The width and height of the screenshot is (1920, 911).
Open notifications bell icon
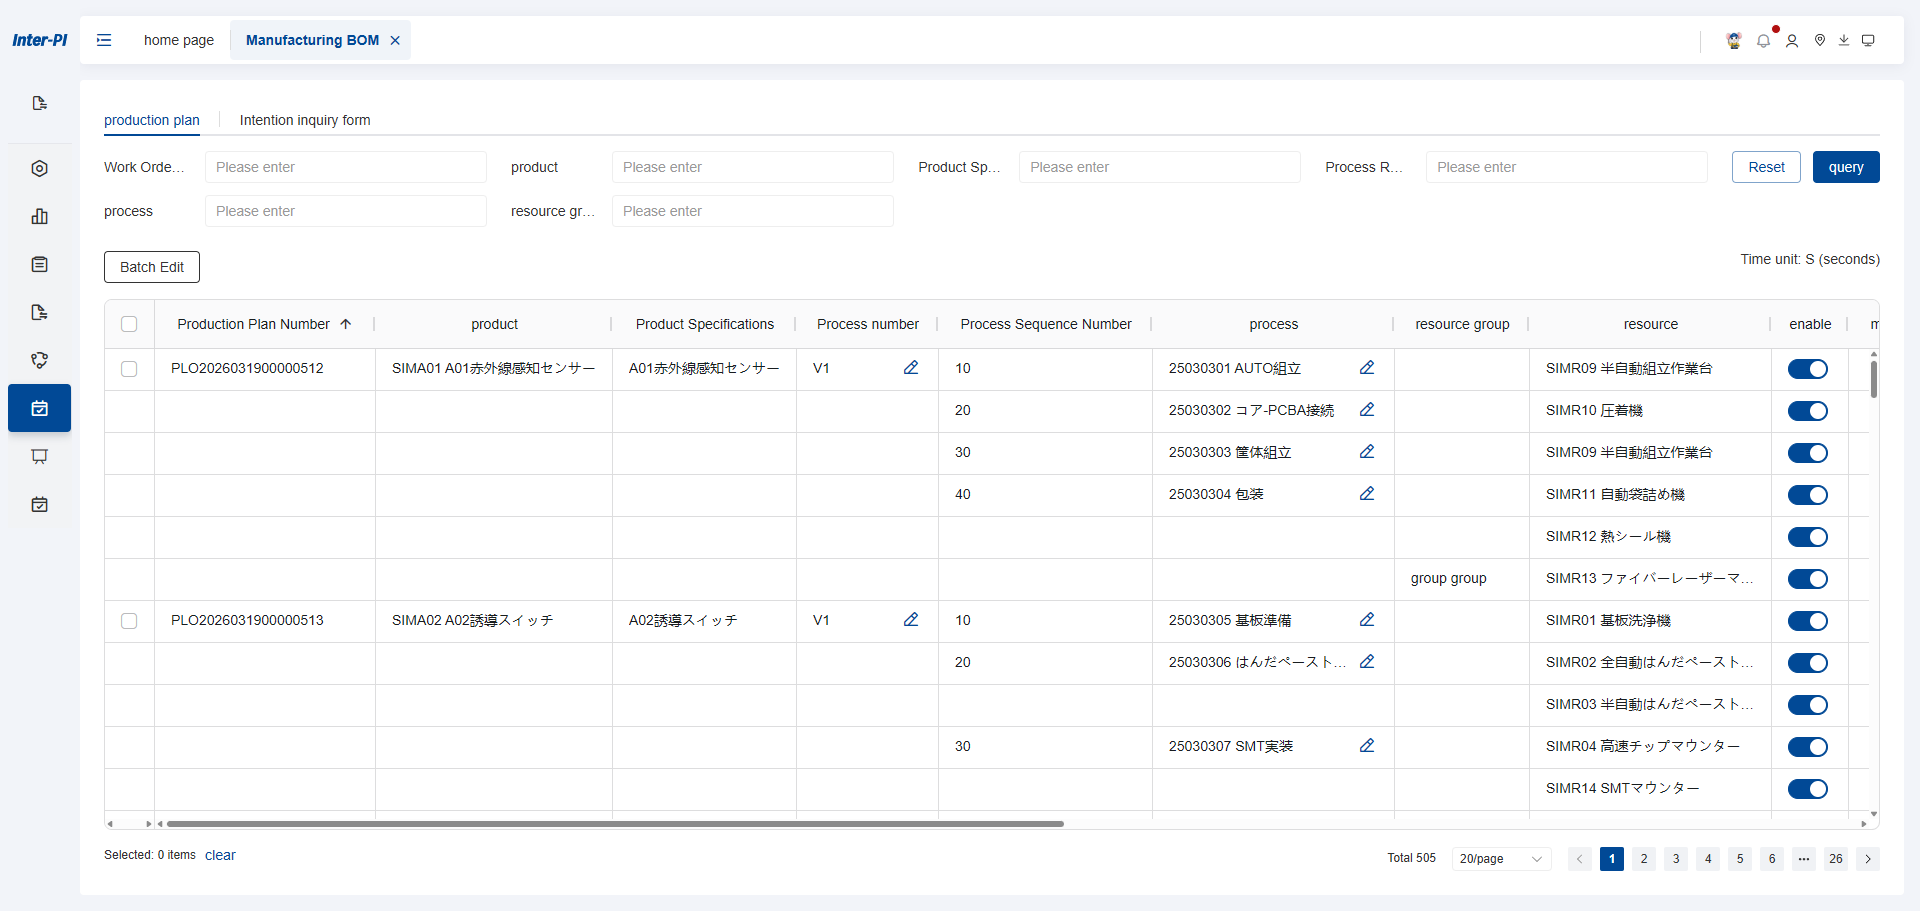(x=1763, y=41)
